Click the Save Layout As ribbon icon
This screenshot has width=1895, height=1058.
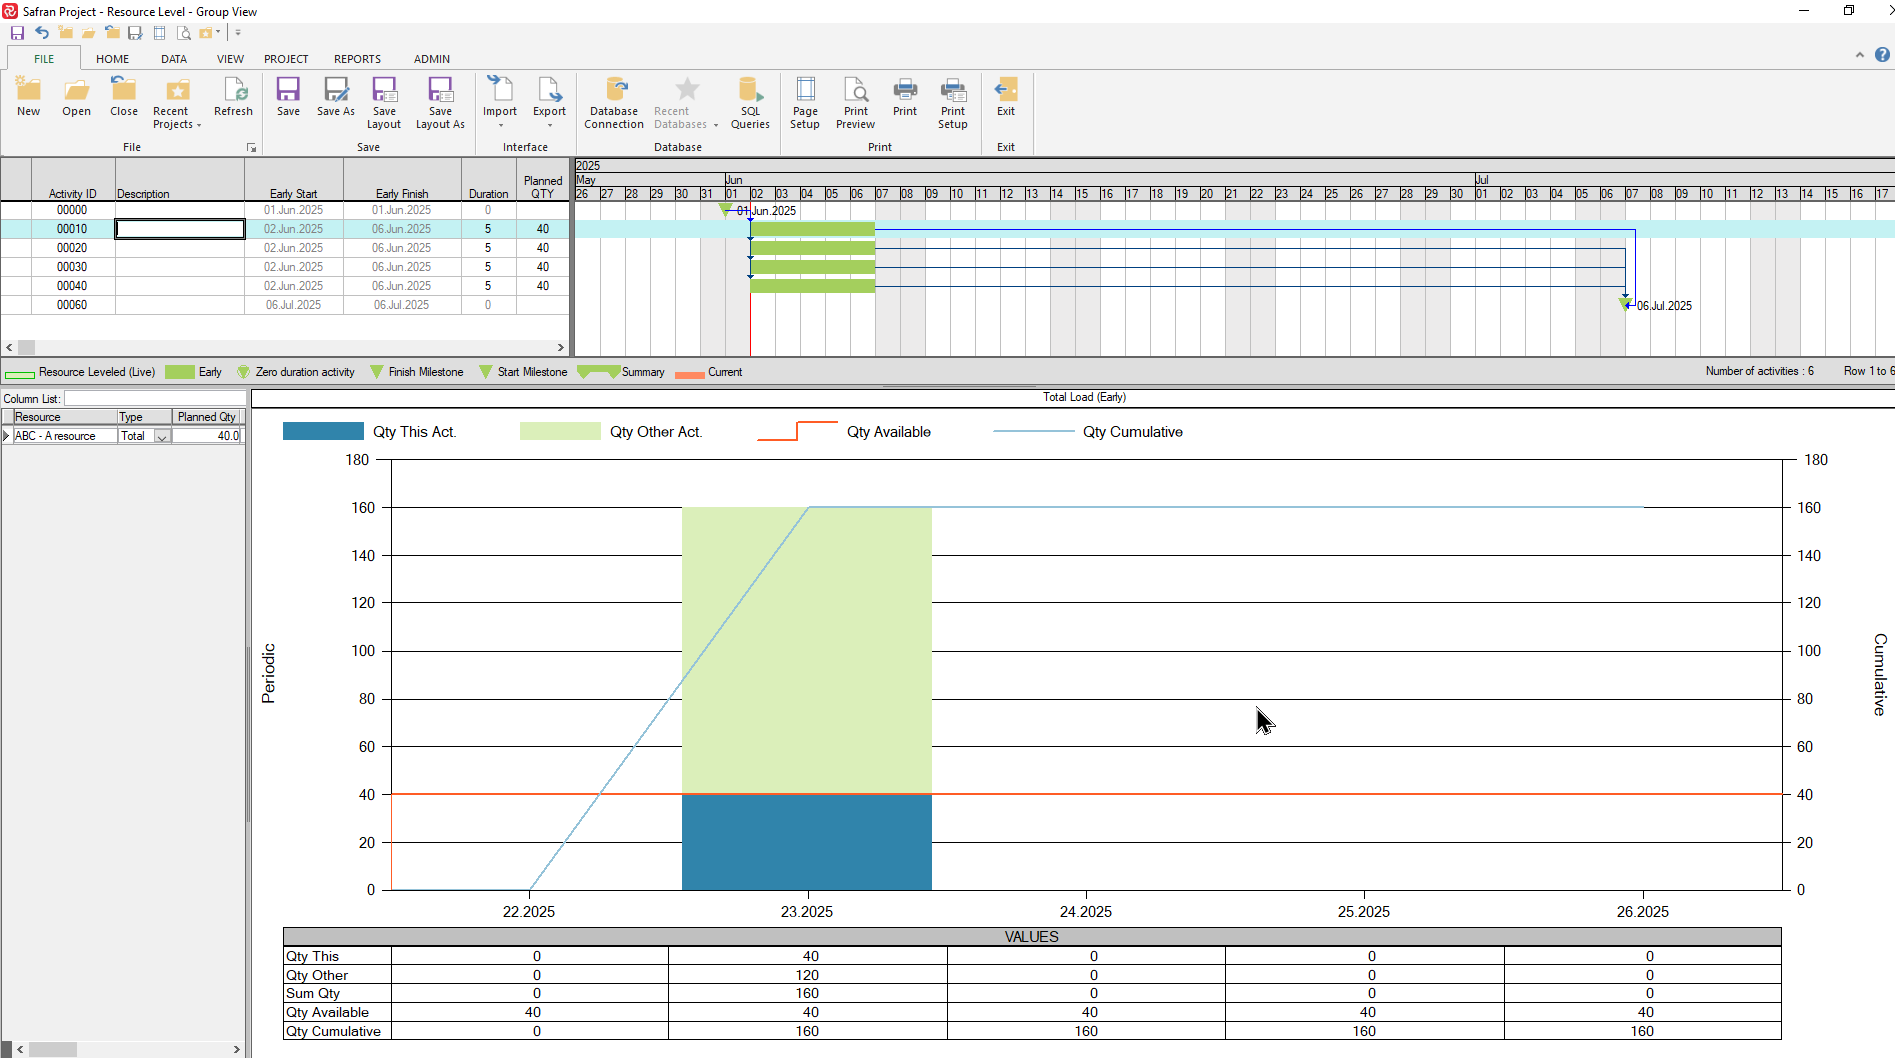point(440,103)
